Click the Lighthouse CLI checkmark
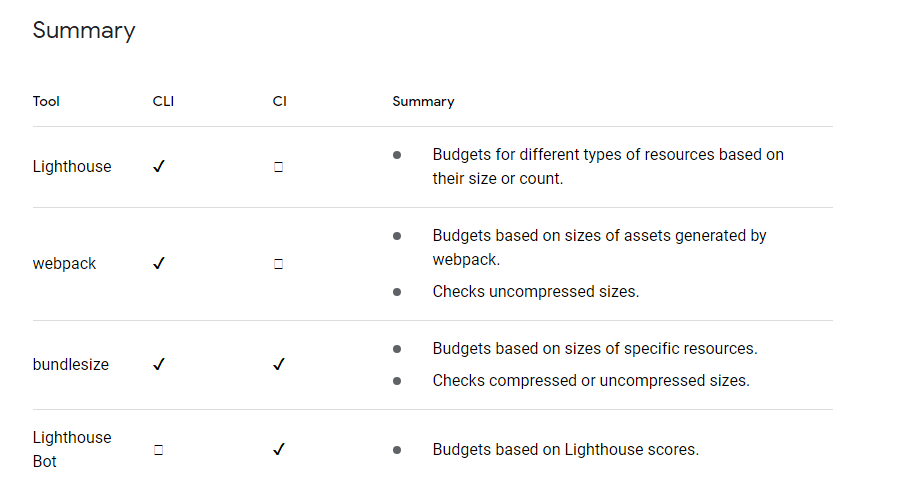 (x=158, y=167)
